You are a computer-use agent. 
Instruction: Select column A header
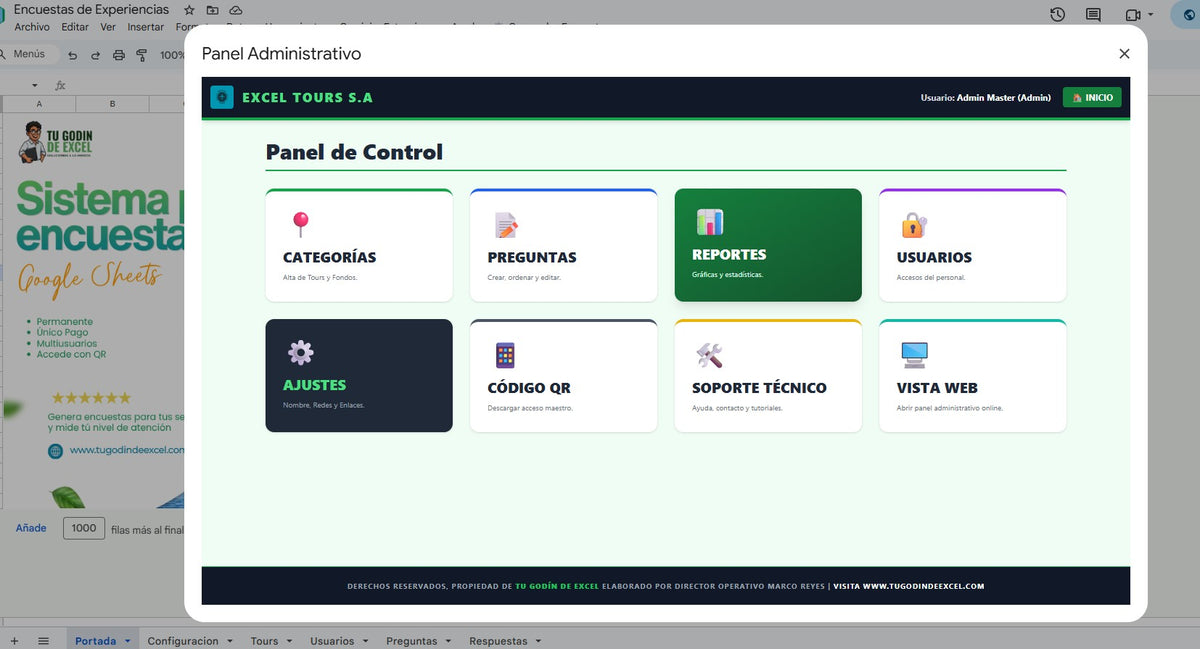tap(39, 104)
